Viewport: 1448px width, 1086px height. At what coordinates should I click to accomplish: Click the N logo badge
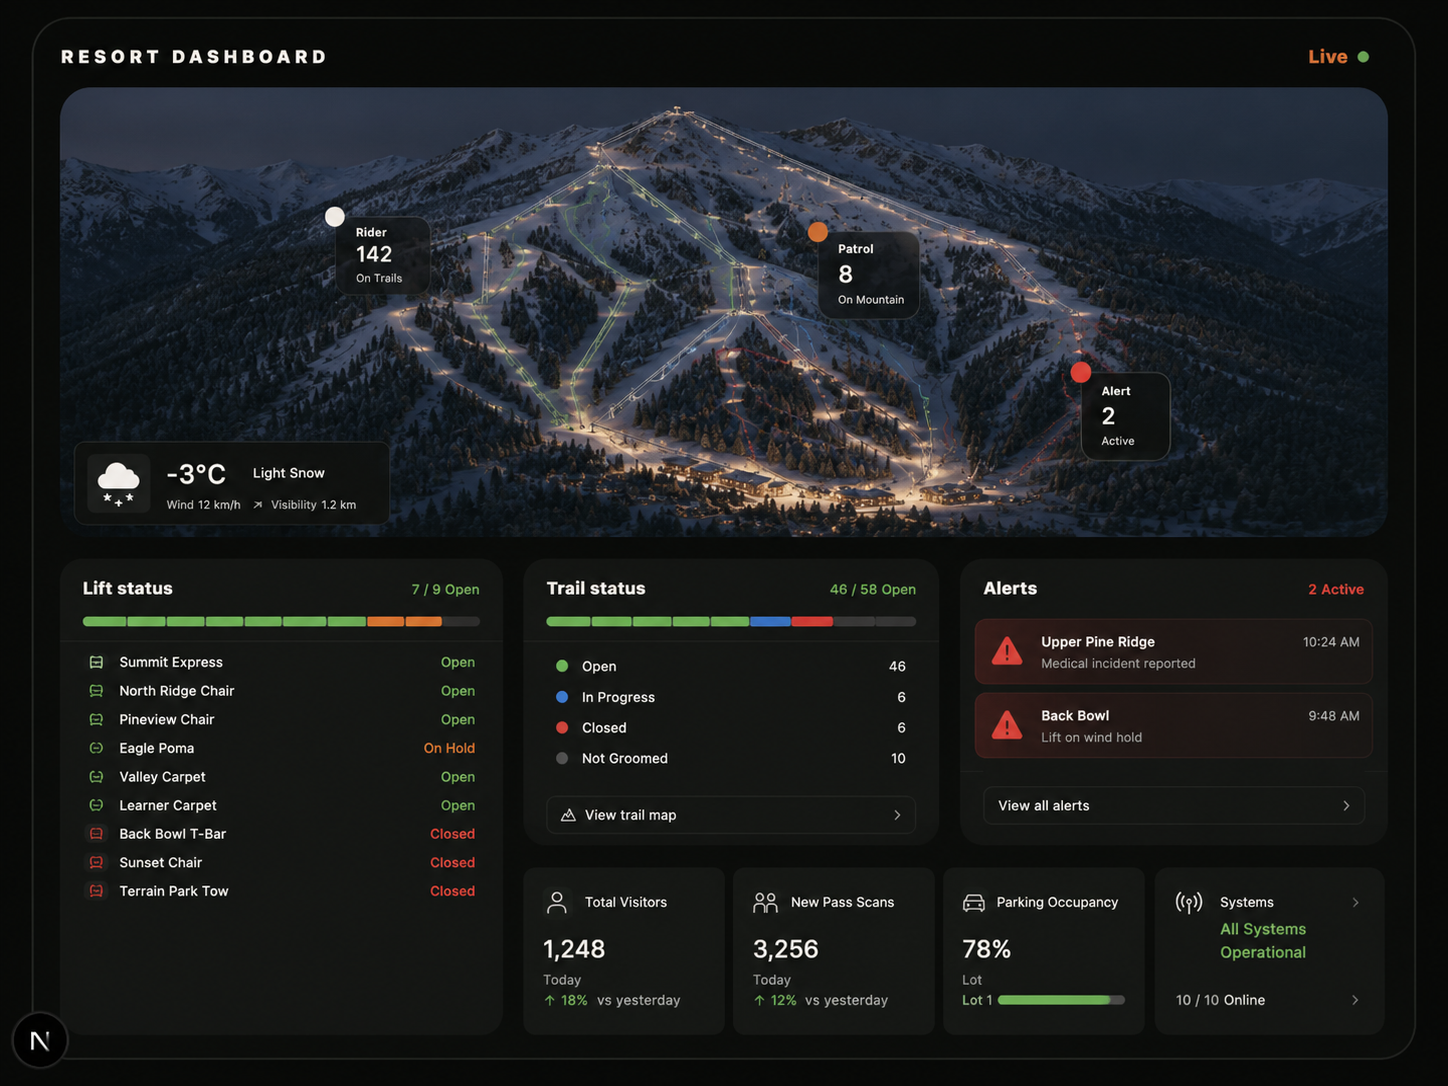point(40,1041)
